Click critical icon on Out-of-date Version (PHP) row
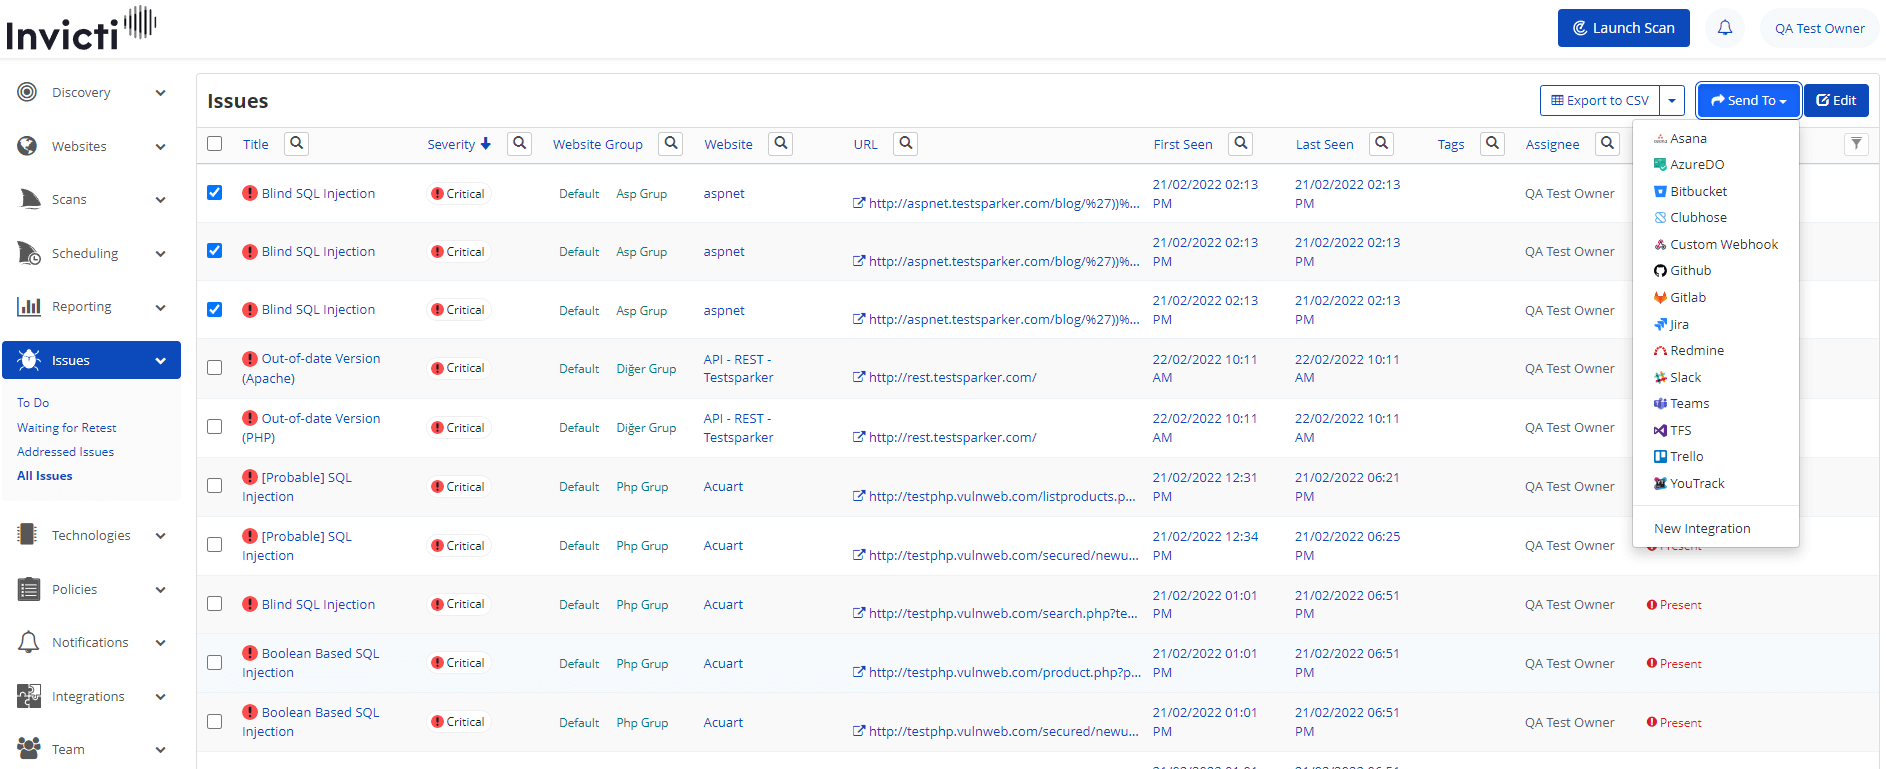This screenshot has width=1886, height=769. pos(250,417)
